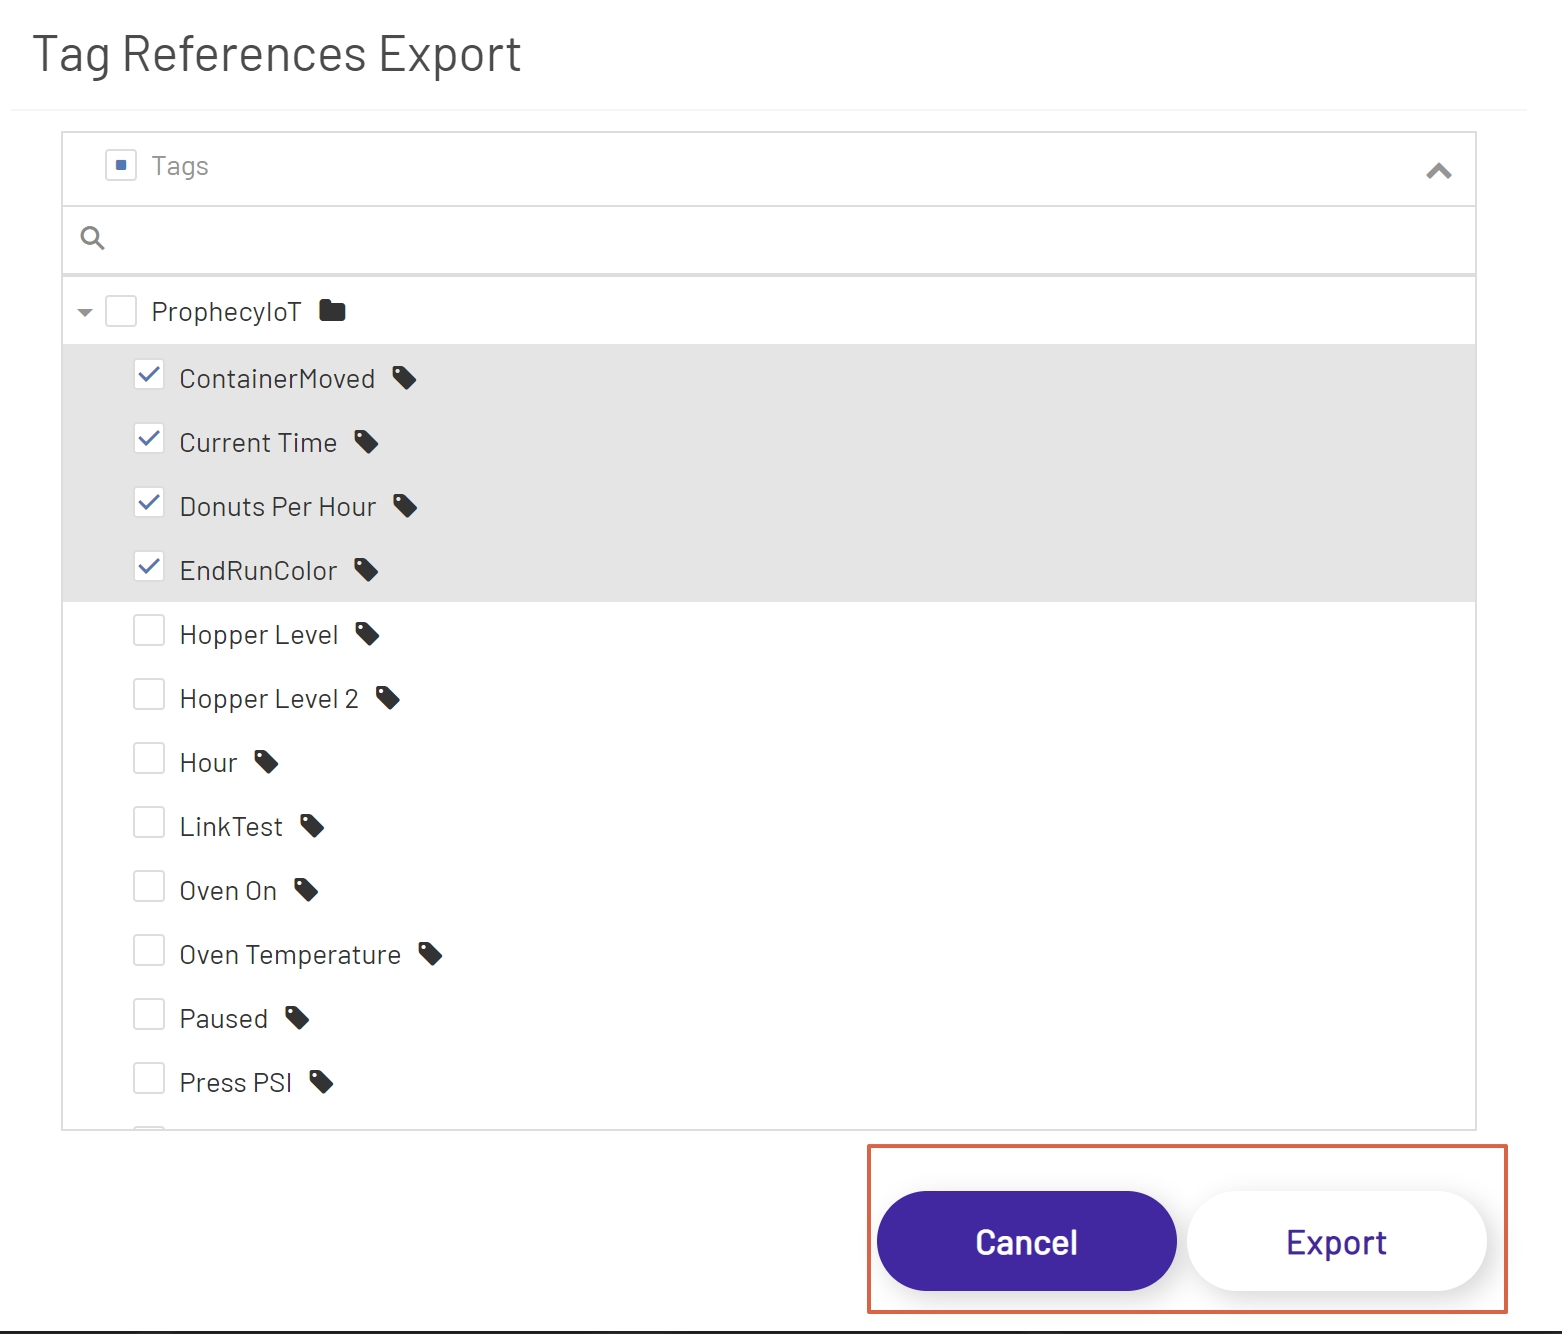Click the search magnifier icon
The height and width of the screenshot is (1334, 1562).
pyautogui.click(x=92, y=239)
